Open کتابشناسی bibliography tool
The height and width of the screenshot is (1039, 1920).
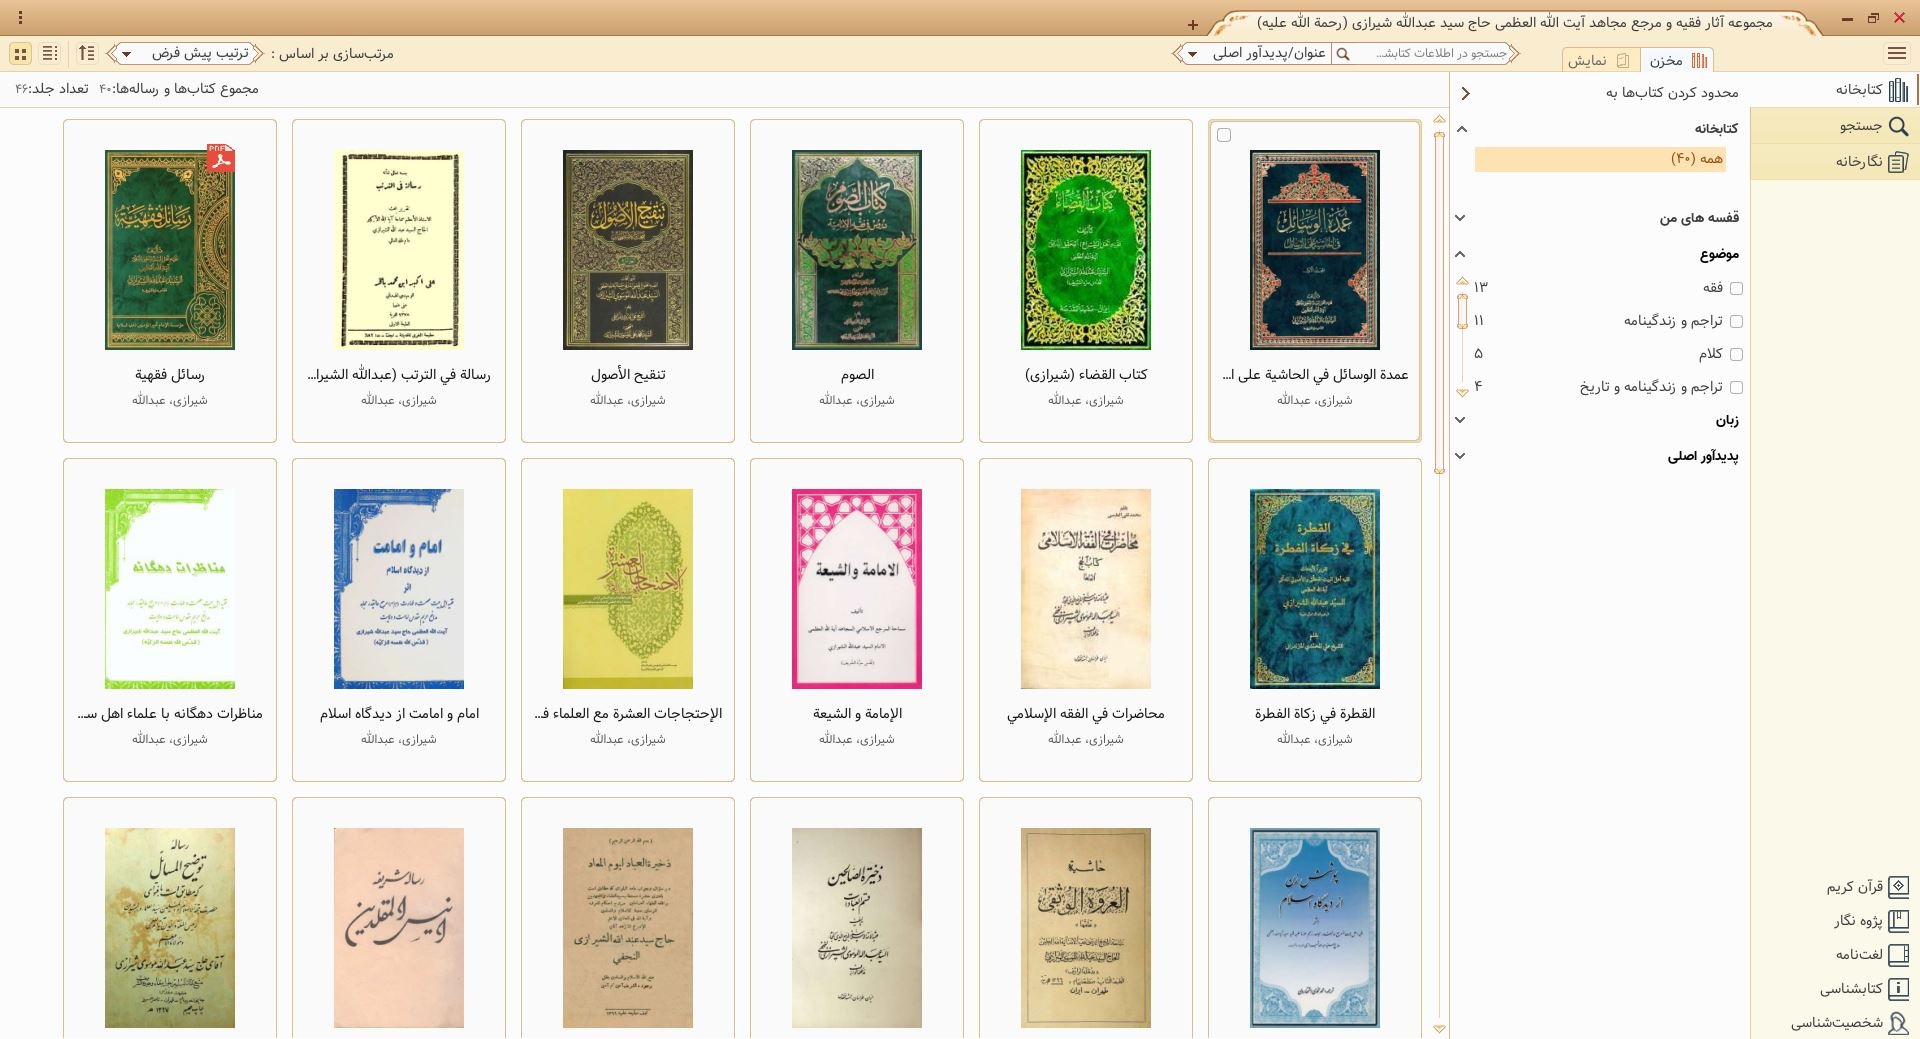pyautogui.click(x=1864, y=988)
